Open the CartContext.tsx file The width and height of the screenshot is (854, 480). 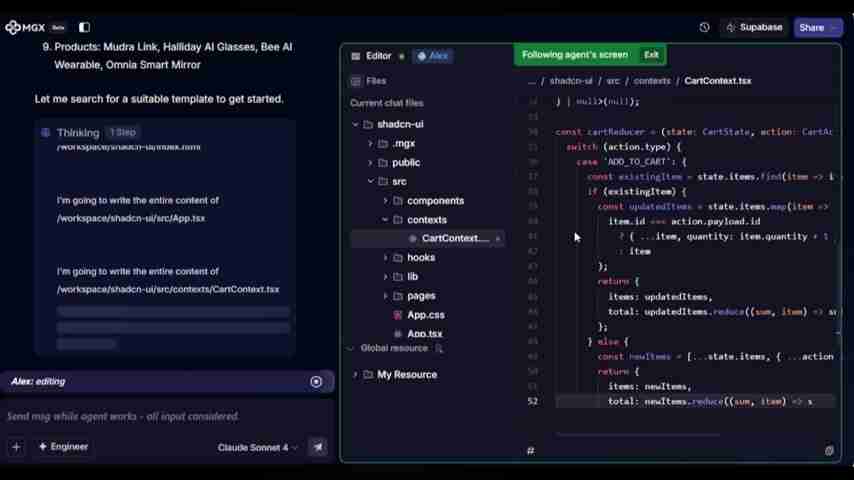click(428, 239)
